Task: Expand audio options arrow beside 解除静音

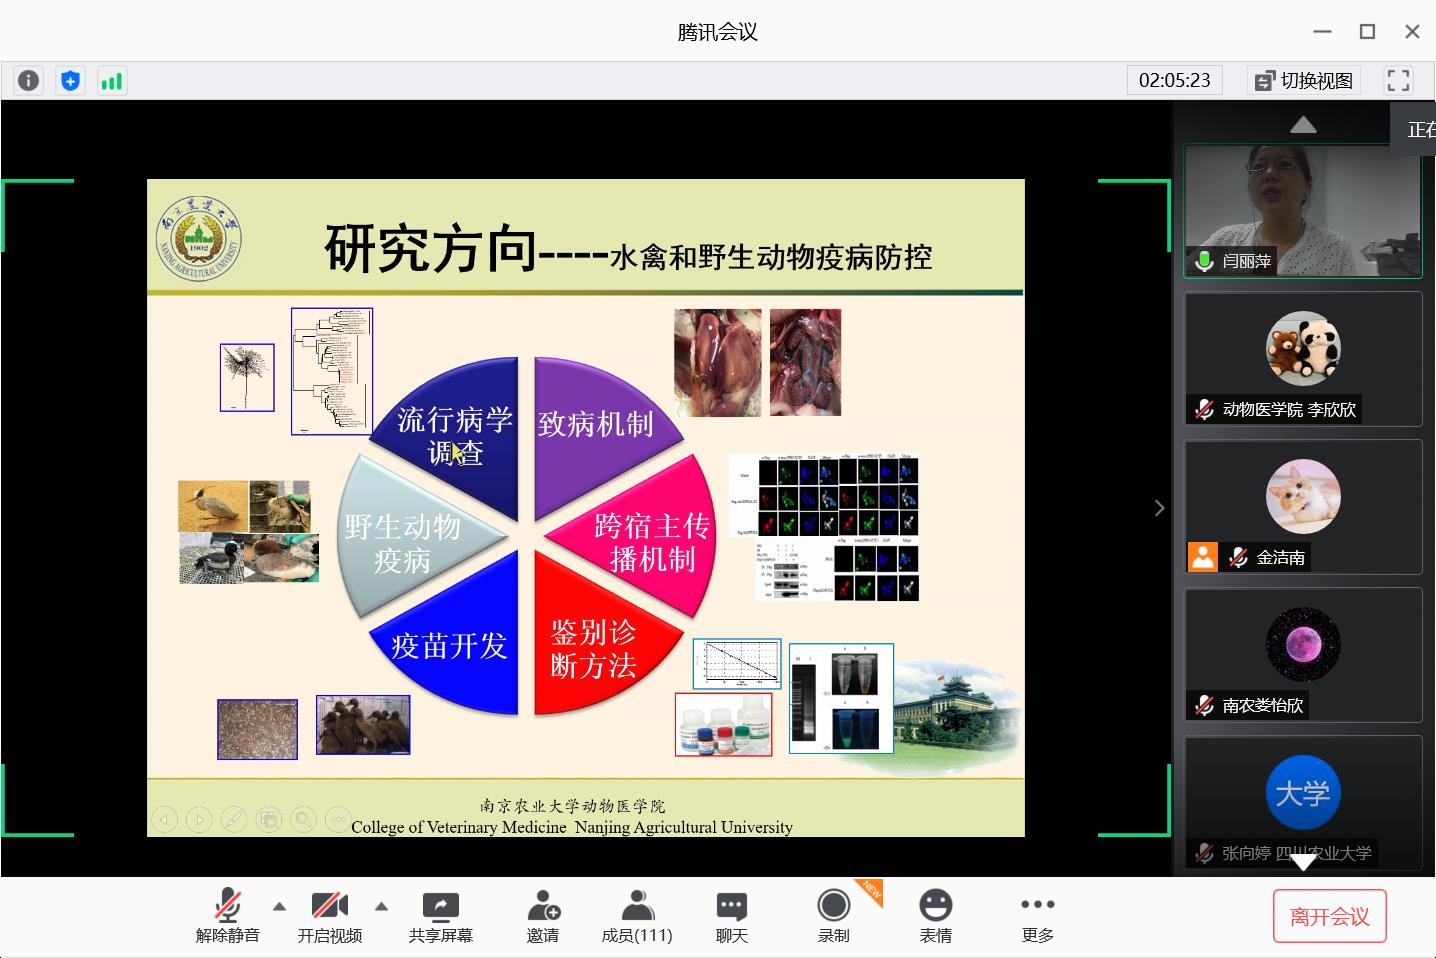Action: tap(280, 907)
